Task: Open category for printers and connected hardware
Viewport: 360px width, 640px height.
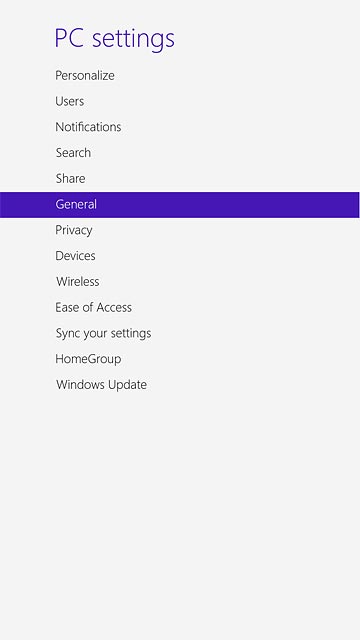Action: pyautogui.click(x=76, y=256)
